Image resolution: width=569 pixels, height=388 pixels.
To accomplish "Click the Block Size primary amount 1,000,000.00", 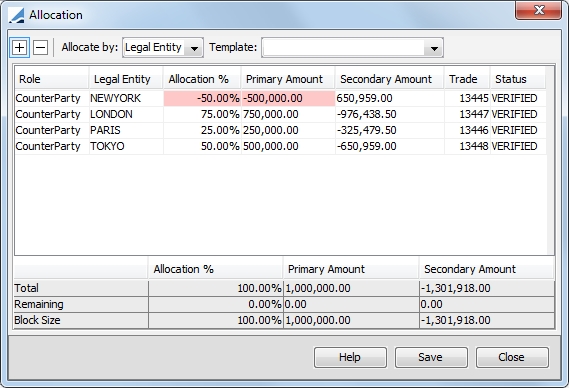I will (351, 320).
